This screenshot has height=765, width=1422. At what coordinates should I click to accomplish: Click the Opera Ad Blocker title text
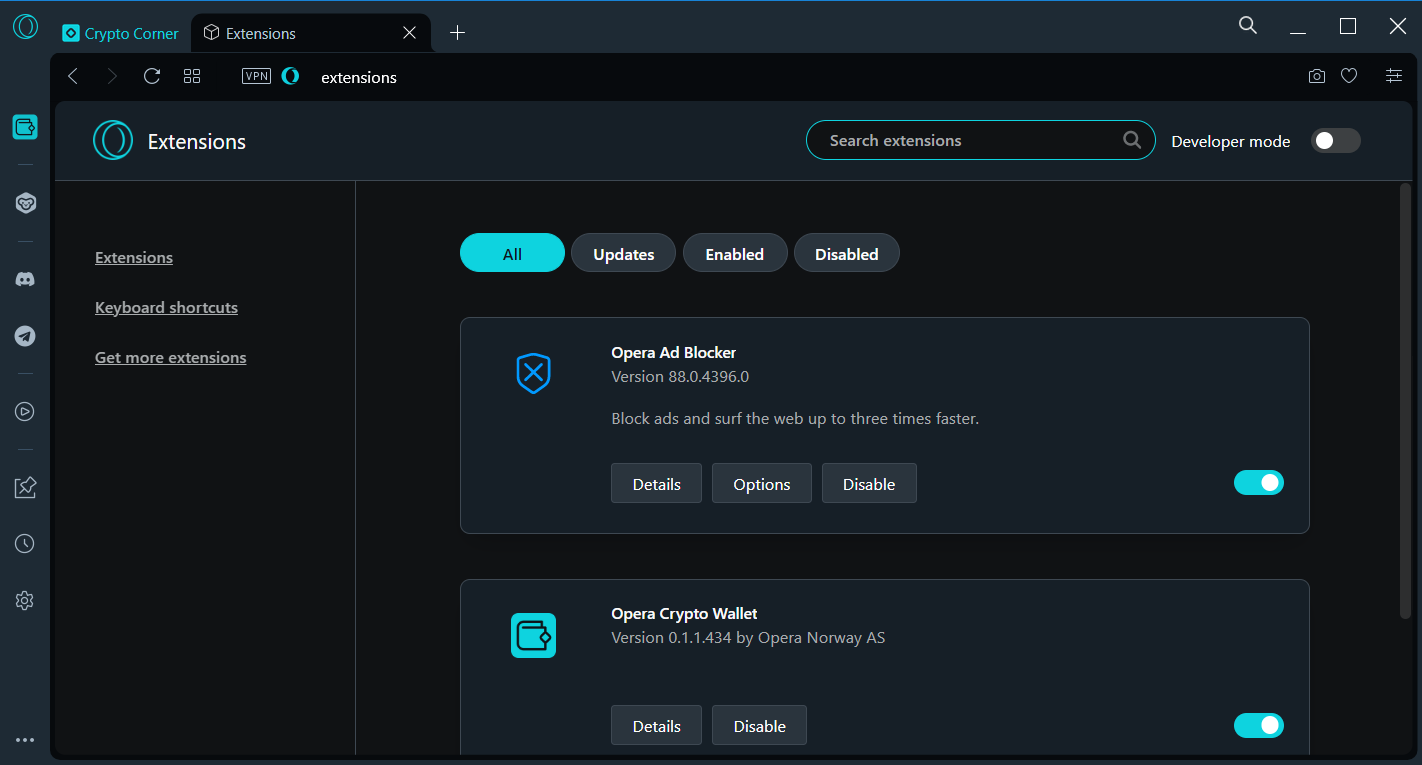click(x=673, y=352)
